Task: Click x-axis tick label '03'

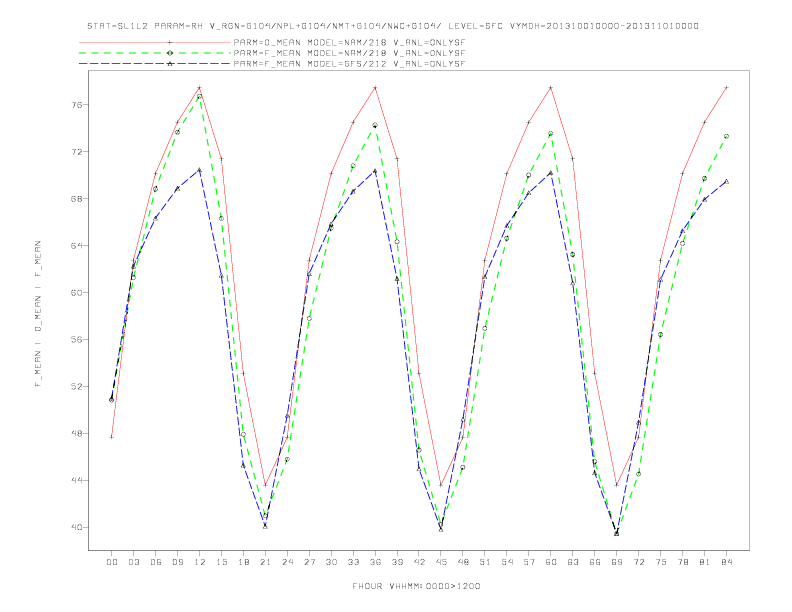Action: [x=134, y=562]
